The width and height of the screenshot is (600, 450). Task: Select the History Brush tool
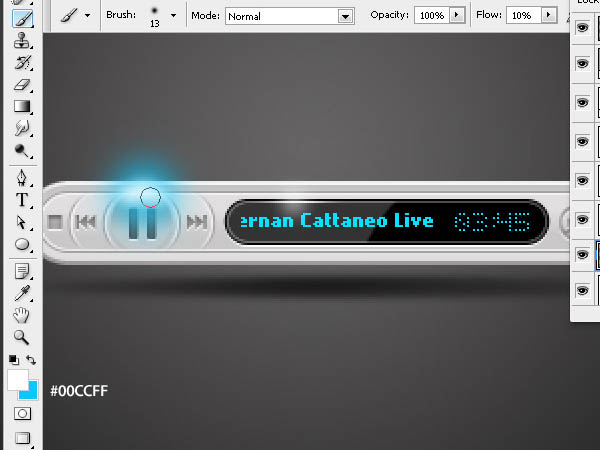[22, 62]
